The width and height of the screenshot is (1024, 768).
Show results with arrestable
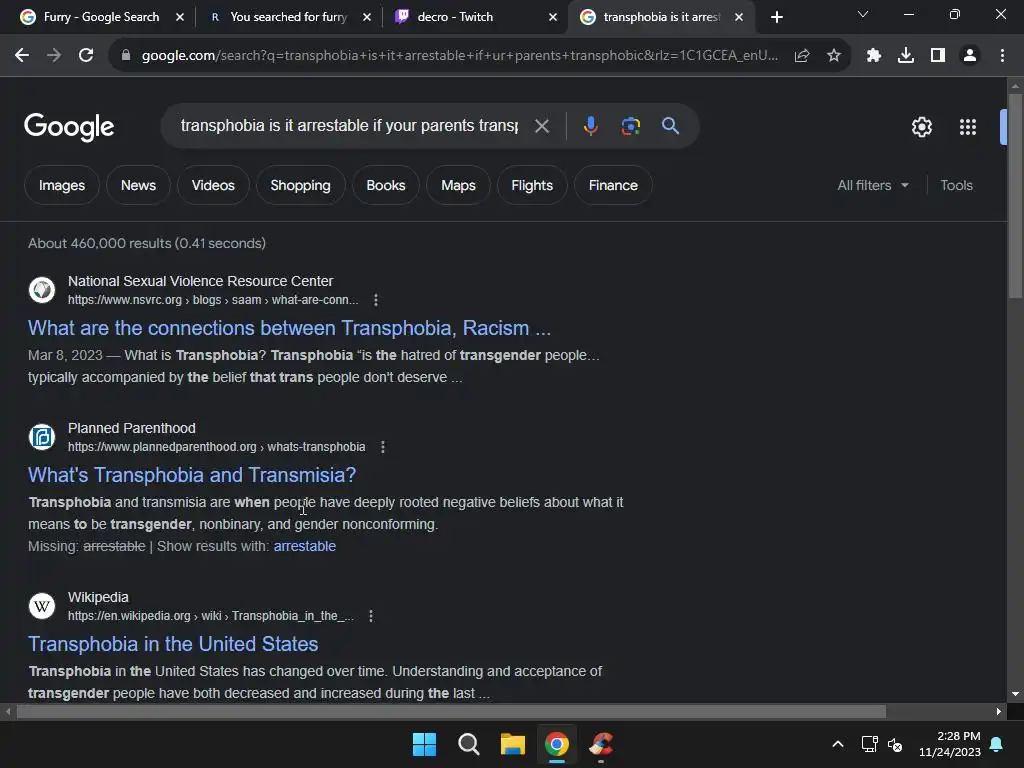pyautogui.click(x=305, y=546)
